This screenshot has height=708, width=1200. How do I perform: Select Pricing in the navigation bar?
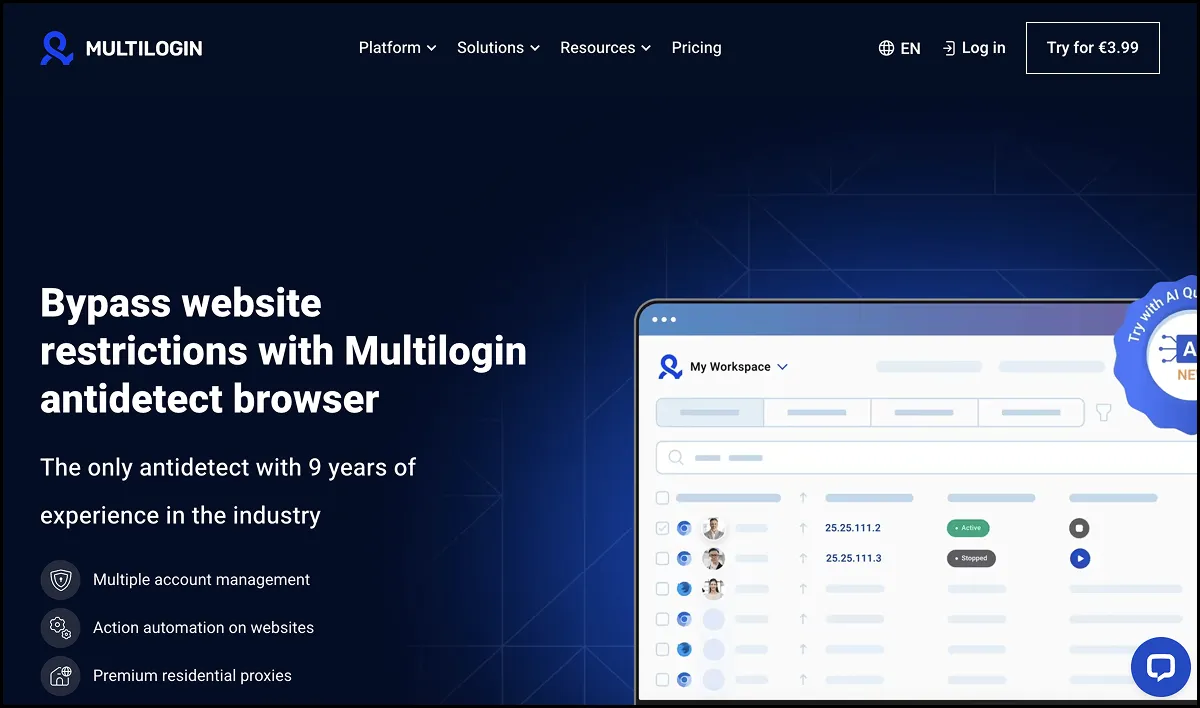696,47
